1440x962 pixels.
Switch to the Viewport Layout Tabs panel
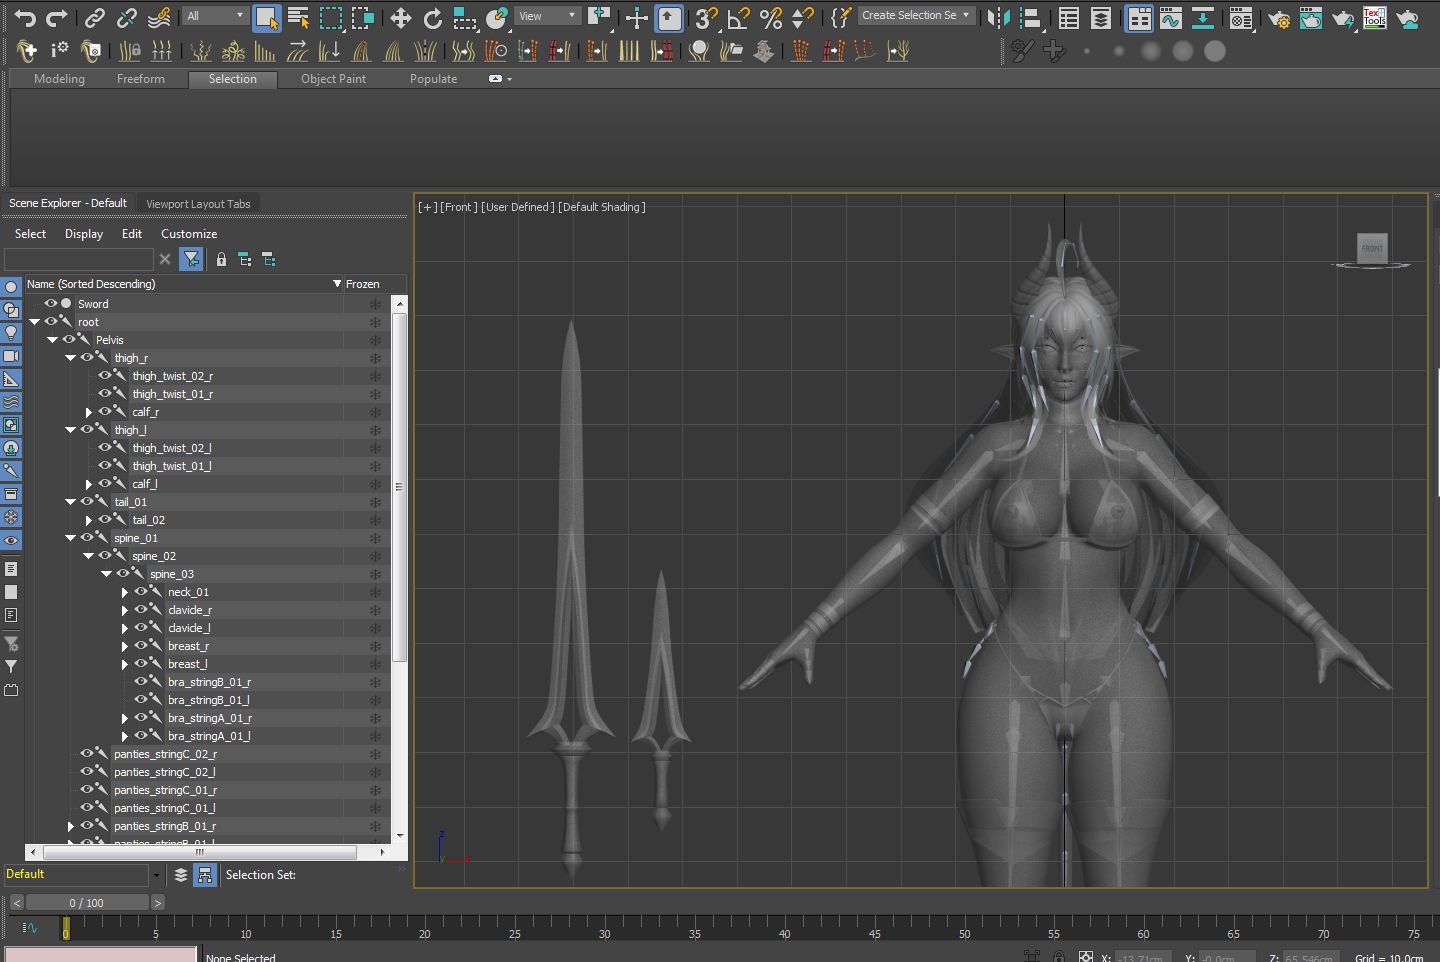click(198, 204)
